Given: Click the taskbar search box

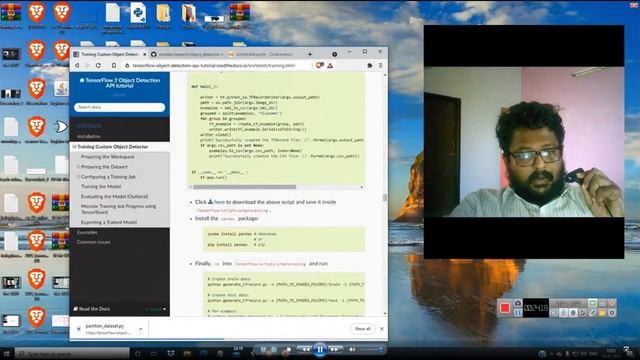Looking at the screenshot, I should click(x=73, y=353).
